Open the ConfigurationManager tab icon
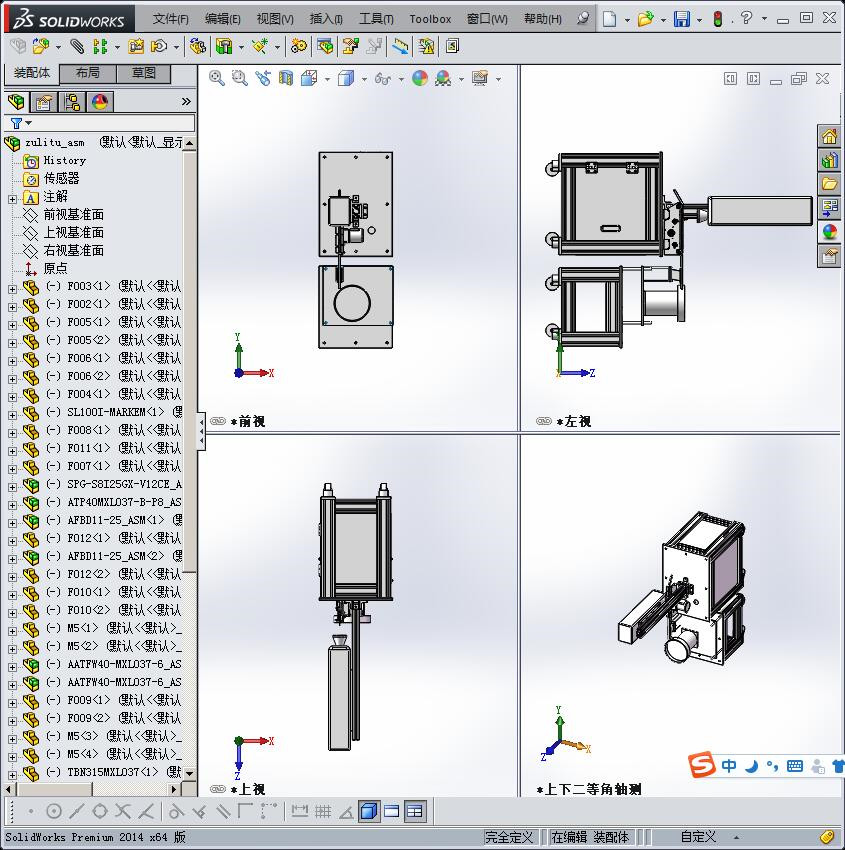This screenshot has height=850, width=845. pos(72,102)
